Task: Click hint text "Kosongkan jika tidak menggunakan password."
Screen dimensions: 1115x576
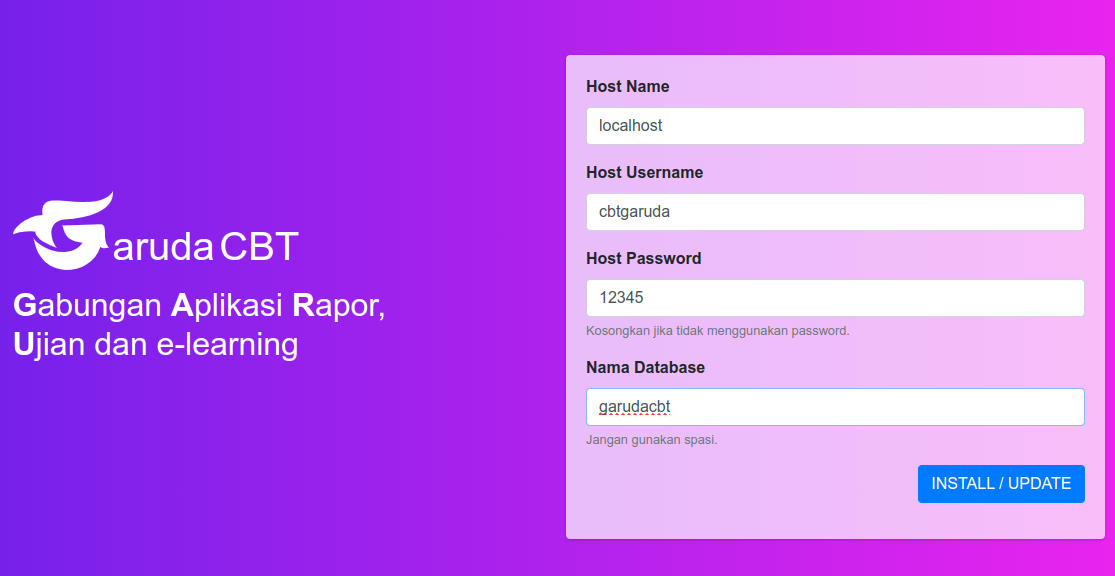Action: pyautogui.click(x=717, y=331)
